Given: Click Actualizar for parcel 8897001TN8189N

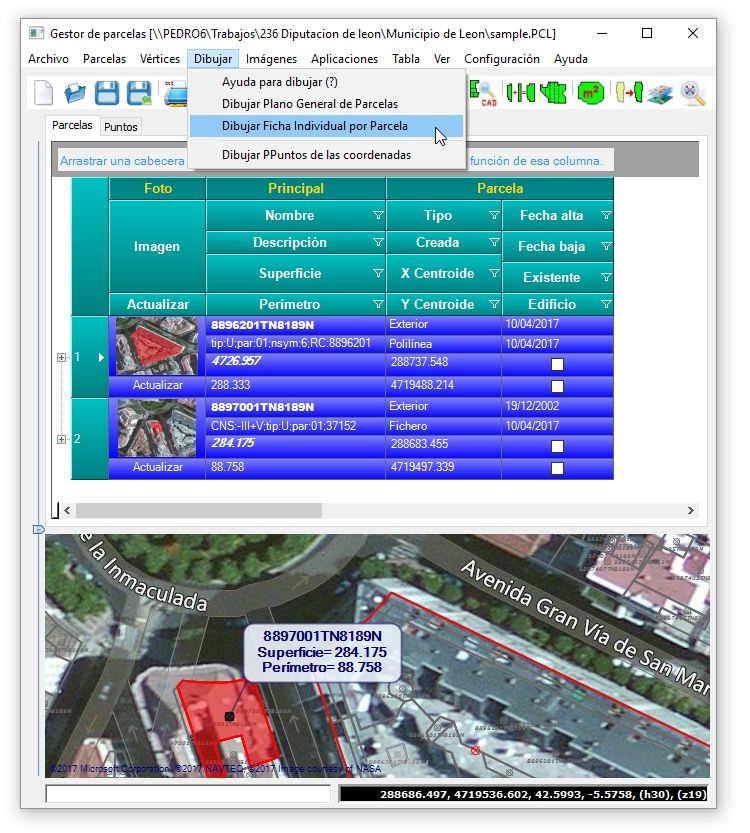Looking at the screenshot, I should [157, 467].
